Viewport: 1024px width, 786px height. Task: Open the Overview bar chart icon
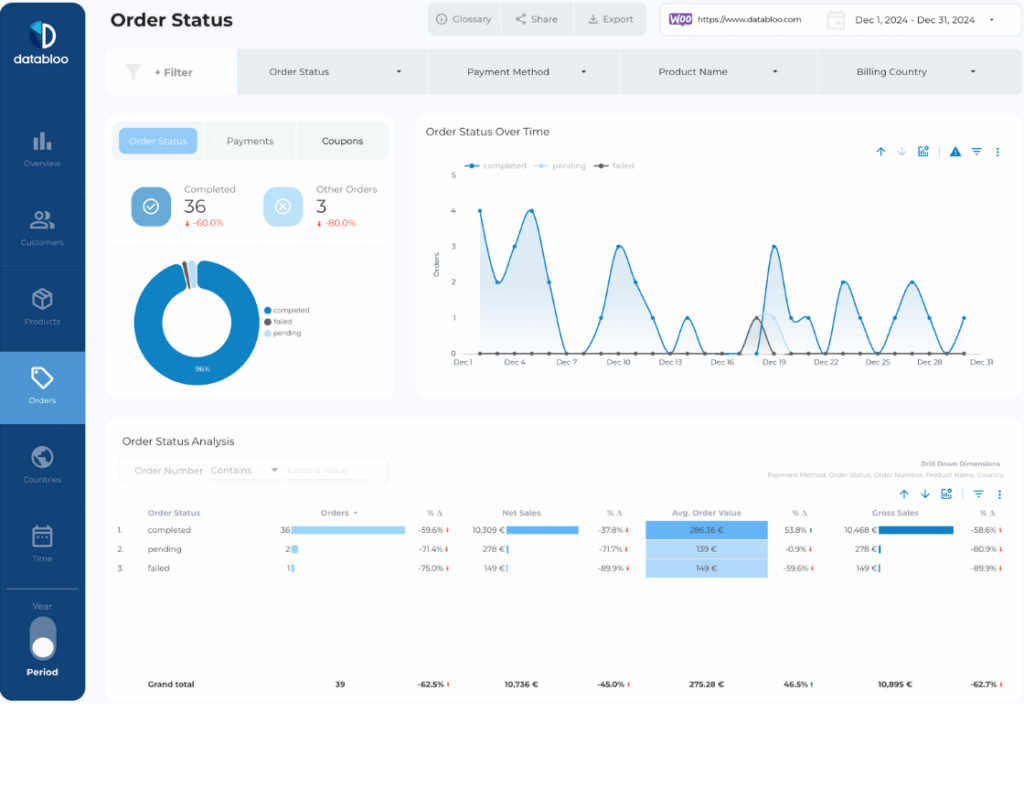point(42,142)
